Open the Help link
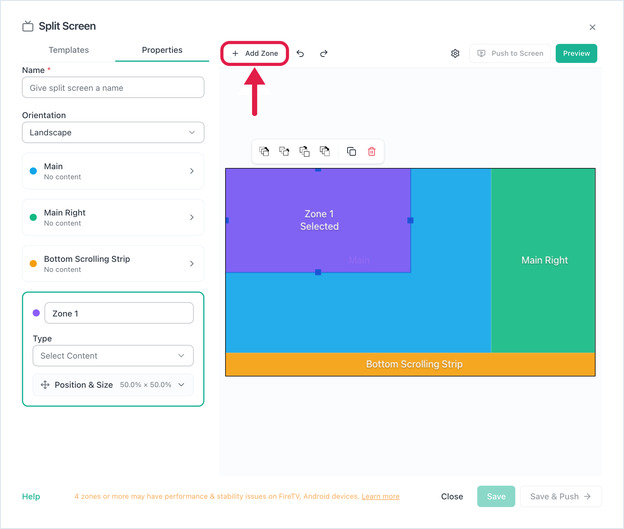624x529 pixels. (x=31, y=496)
